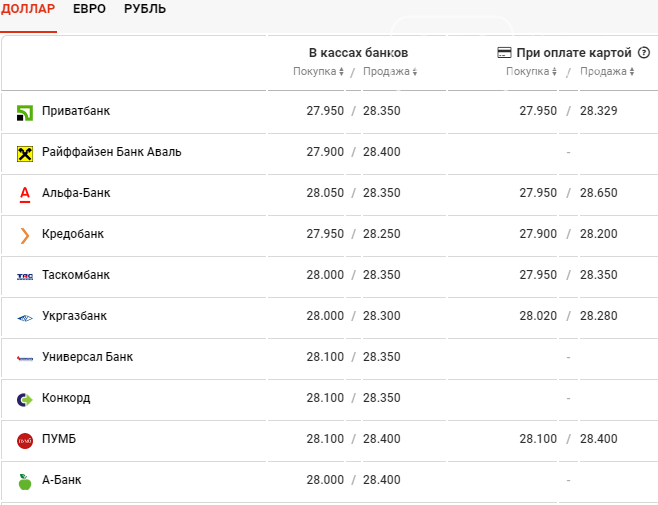Open the Укргазбанк bank name link
This screenshot has height=505, width=658.
[74, 316]
